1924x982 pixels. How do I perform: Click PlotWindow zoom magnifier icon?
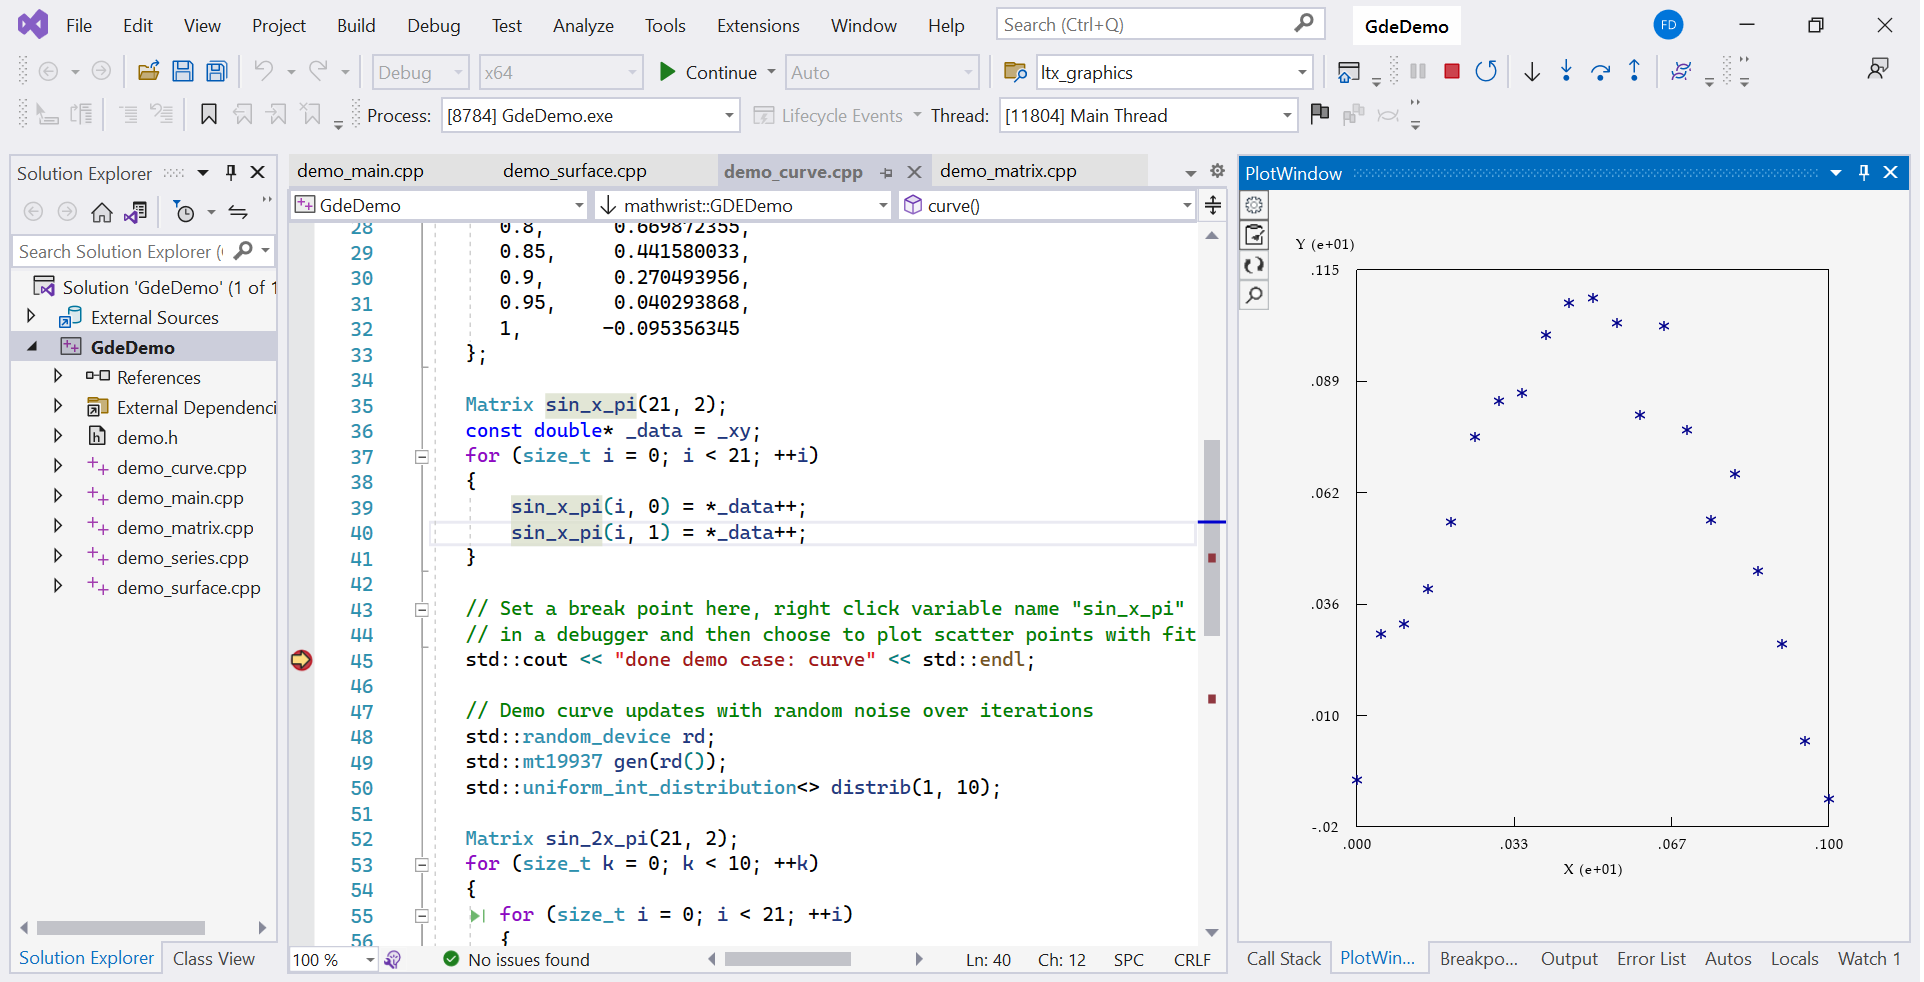click(x=1254, y=295)
